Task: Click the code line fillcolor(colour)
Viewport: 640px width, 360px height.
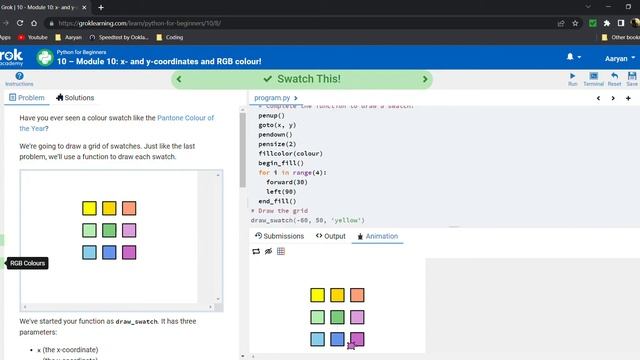Action: [x=290, y=153]
